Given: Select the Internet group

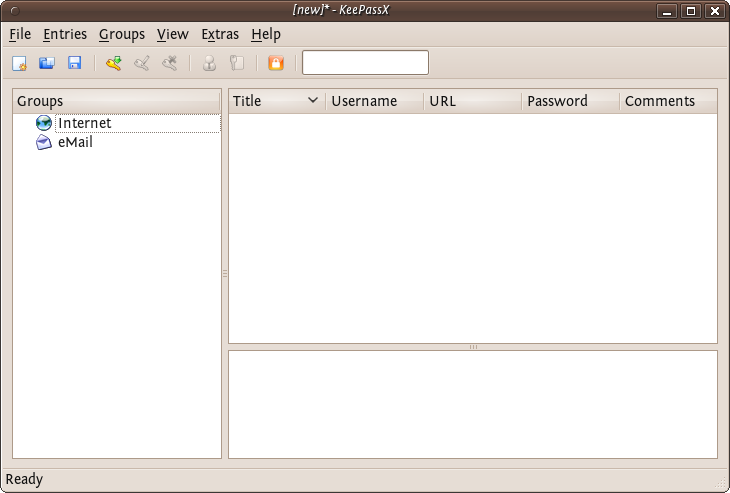Looking at the screenshot, I should [x=84, y=123].
